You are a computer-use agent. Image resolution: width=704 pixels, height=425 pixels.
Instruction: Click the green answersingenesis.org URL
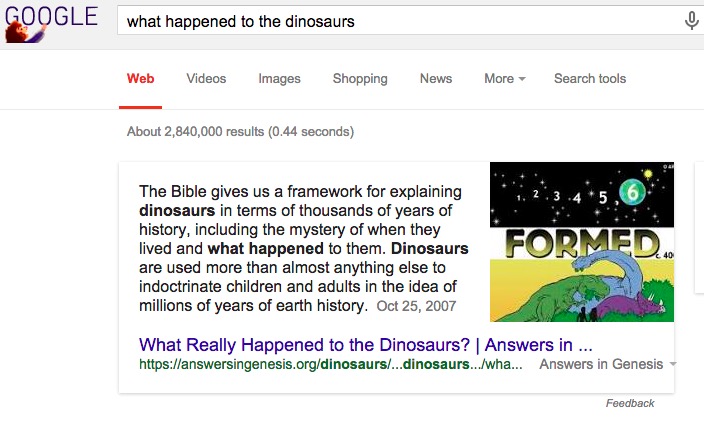pos(330,365)
